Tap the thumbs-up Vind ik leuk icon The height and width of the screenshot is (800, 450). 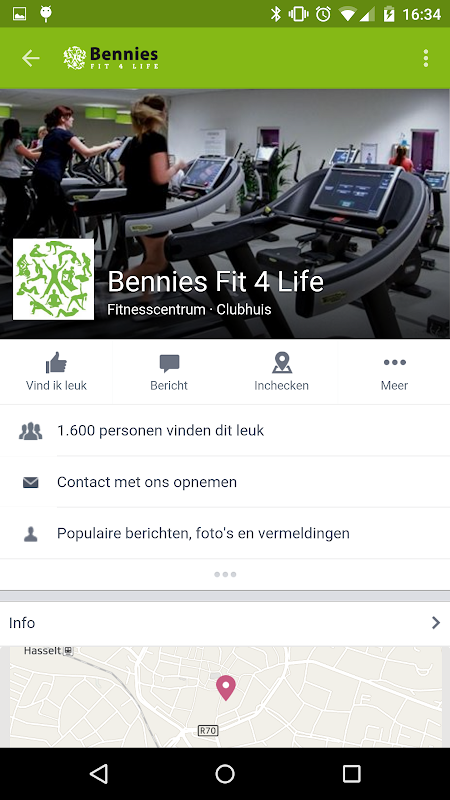(x=56, y=363)
